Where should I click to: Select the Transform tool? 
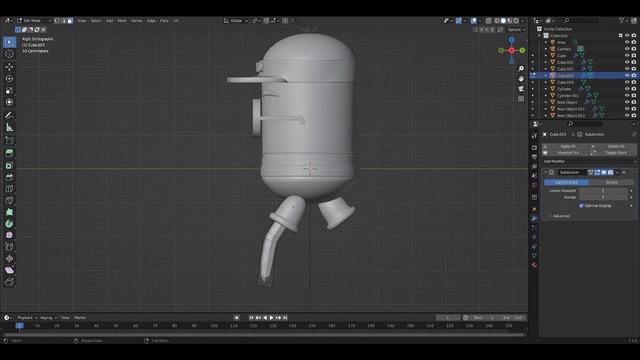tap(9, 102)
